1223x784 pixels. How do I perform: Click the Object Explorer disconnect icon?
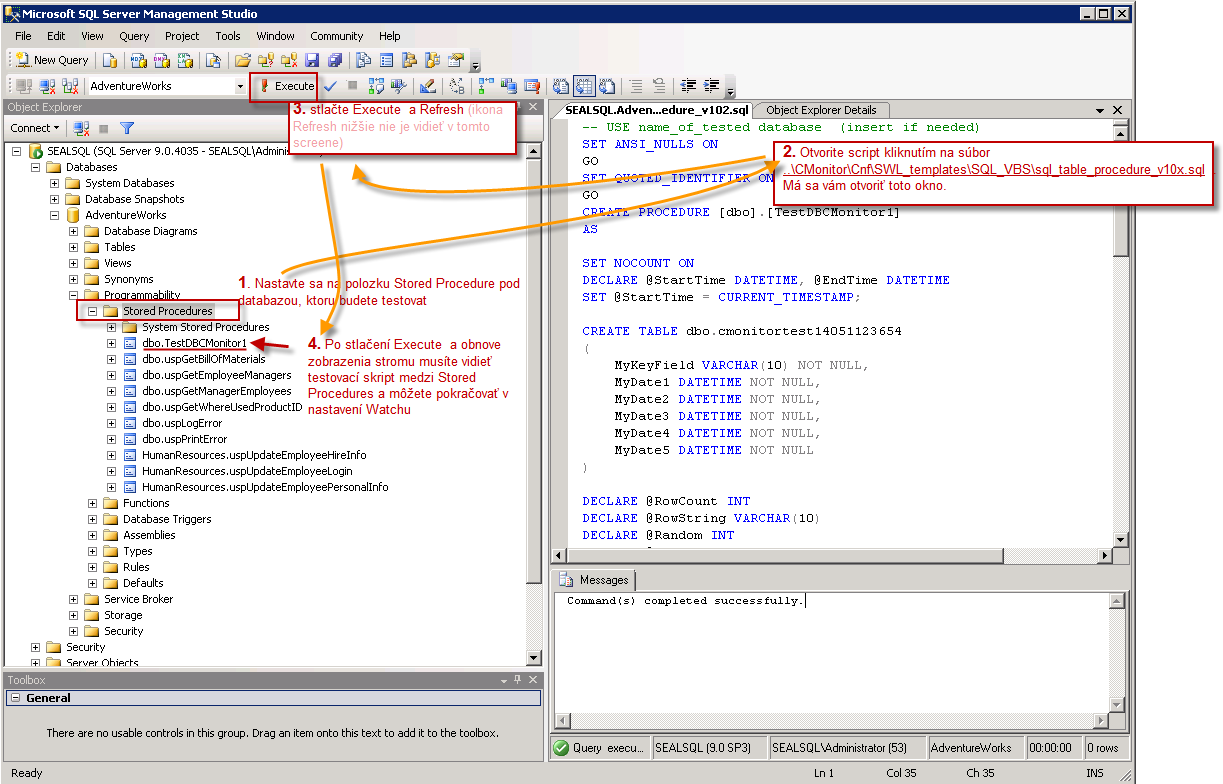click(x=81, y=128)
